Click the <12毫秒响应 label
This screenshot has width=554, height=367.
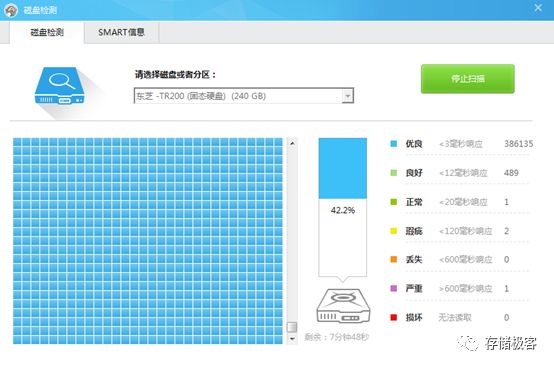pyautogui.click(x=463, y=173)
